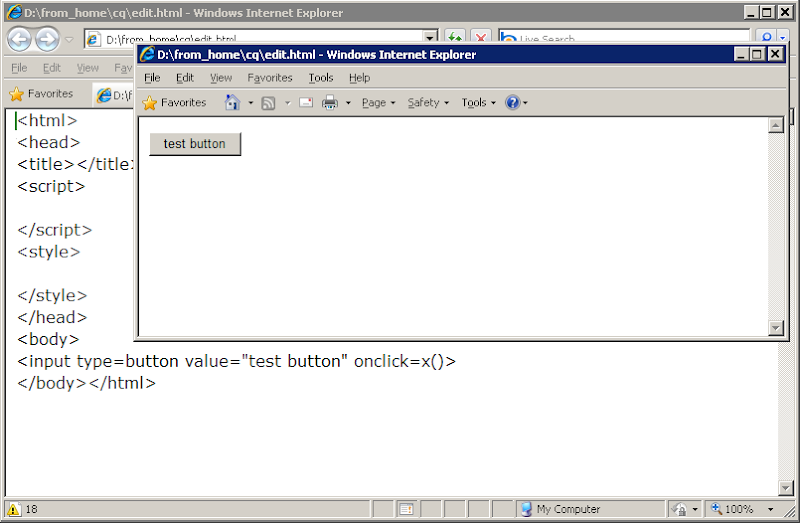The width and height of the screenshot is (800, 523).
Task: Expand the Print dropdown arrow
Action: 348,103
